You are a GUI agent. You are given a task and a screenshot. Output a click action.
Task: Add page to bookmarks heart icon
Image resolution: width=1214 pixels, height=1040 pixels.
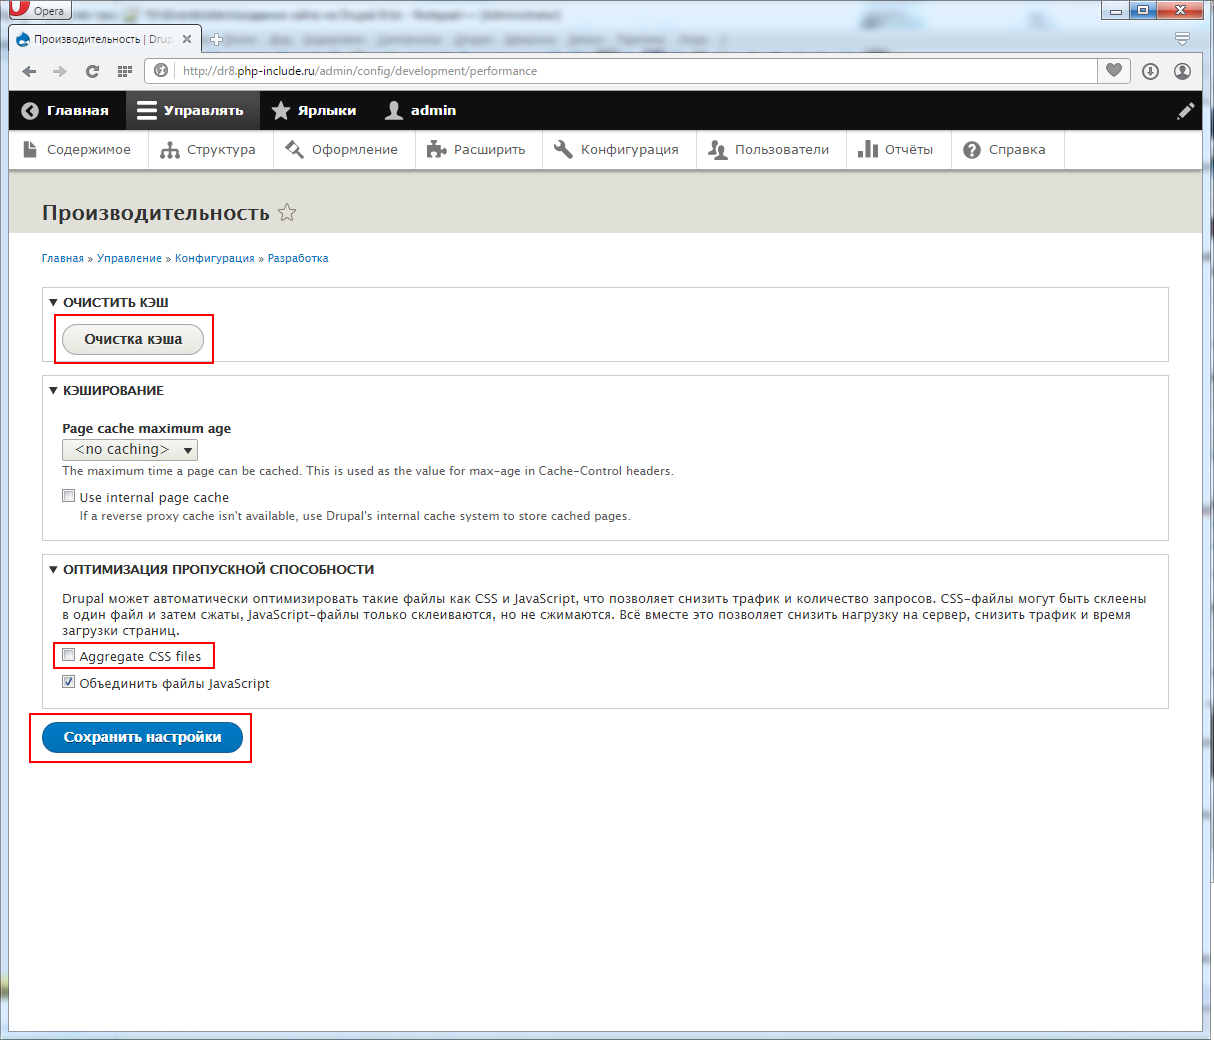point(1114,71)
